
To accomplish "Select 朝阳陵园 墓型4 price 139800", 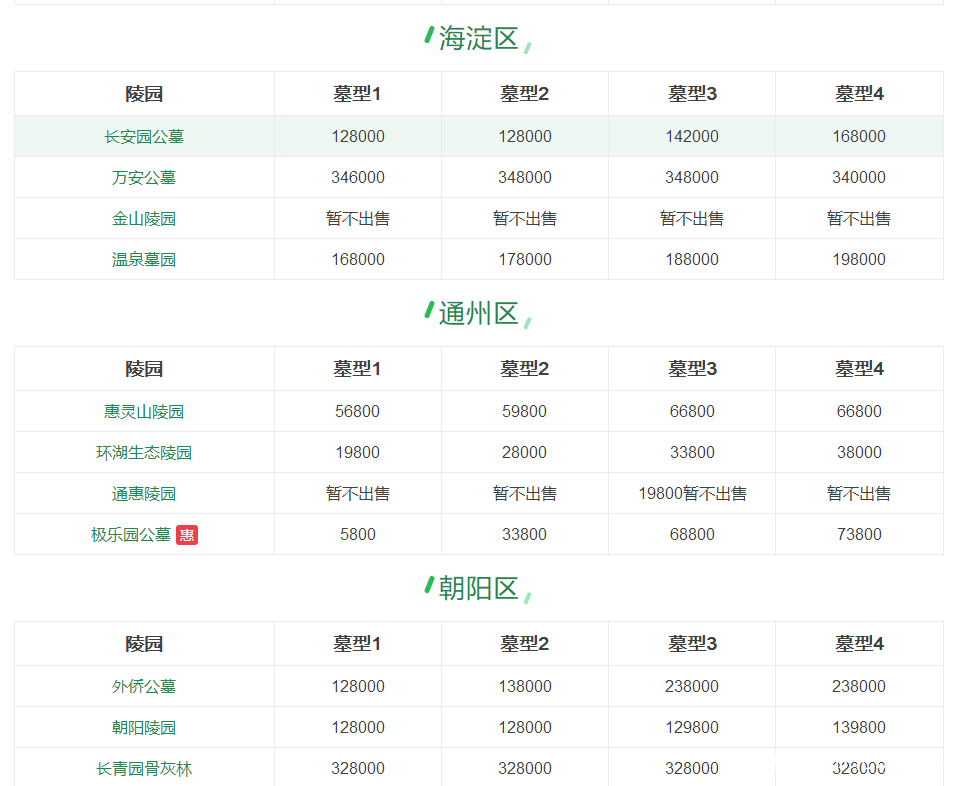I will 859,727.
